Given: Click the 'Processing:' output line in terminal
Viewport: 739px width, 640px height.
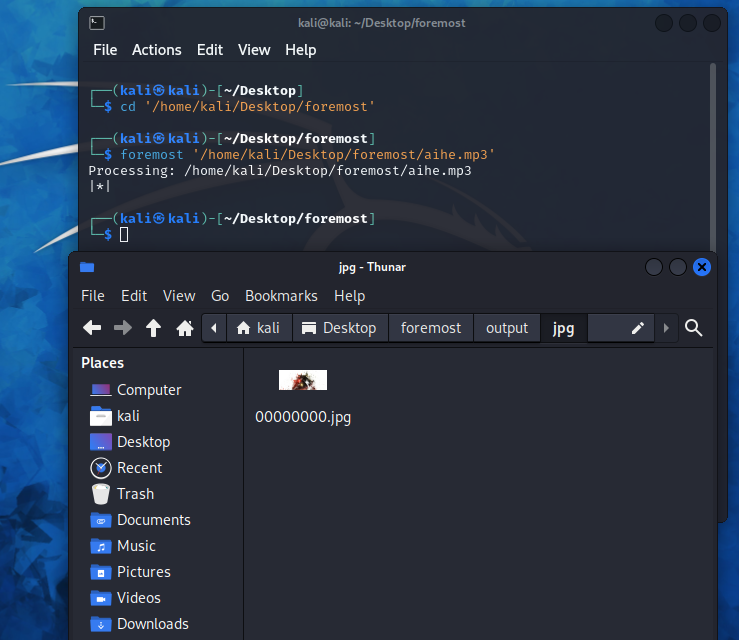Looking at the screenshot, I should point(280,171).
